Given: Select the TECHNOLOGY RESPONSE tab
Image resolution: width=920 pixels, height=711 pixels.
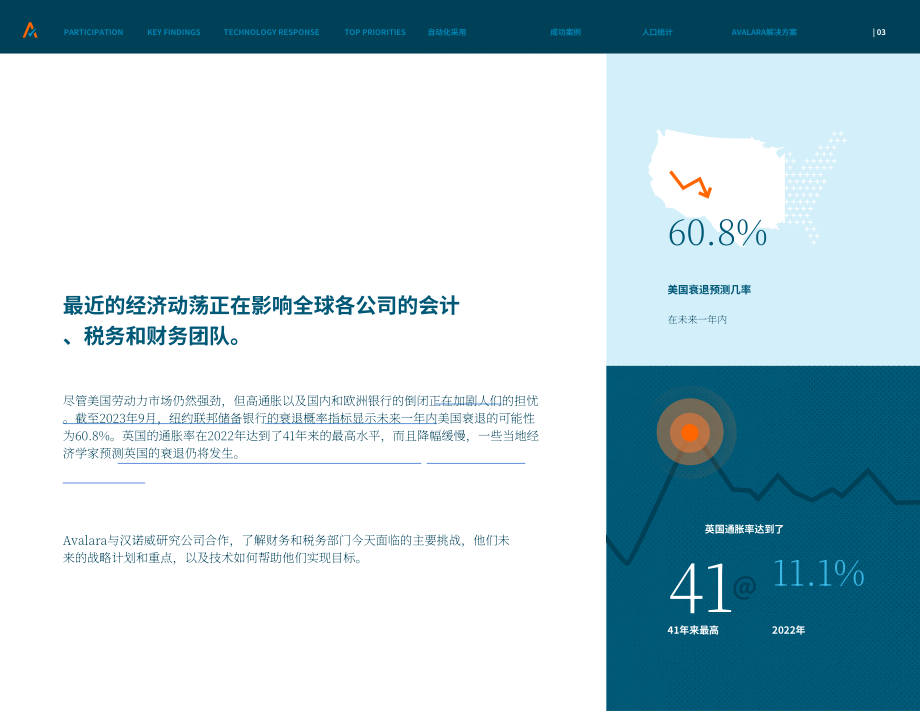Looking at the screenshot, I should click(272, 32).
